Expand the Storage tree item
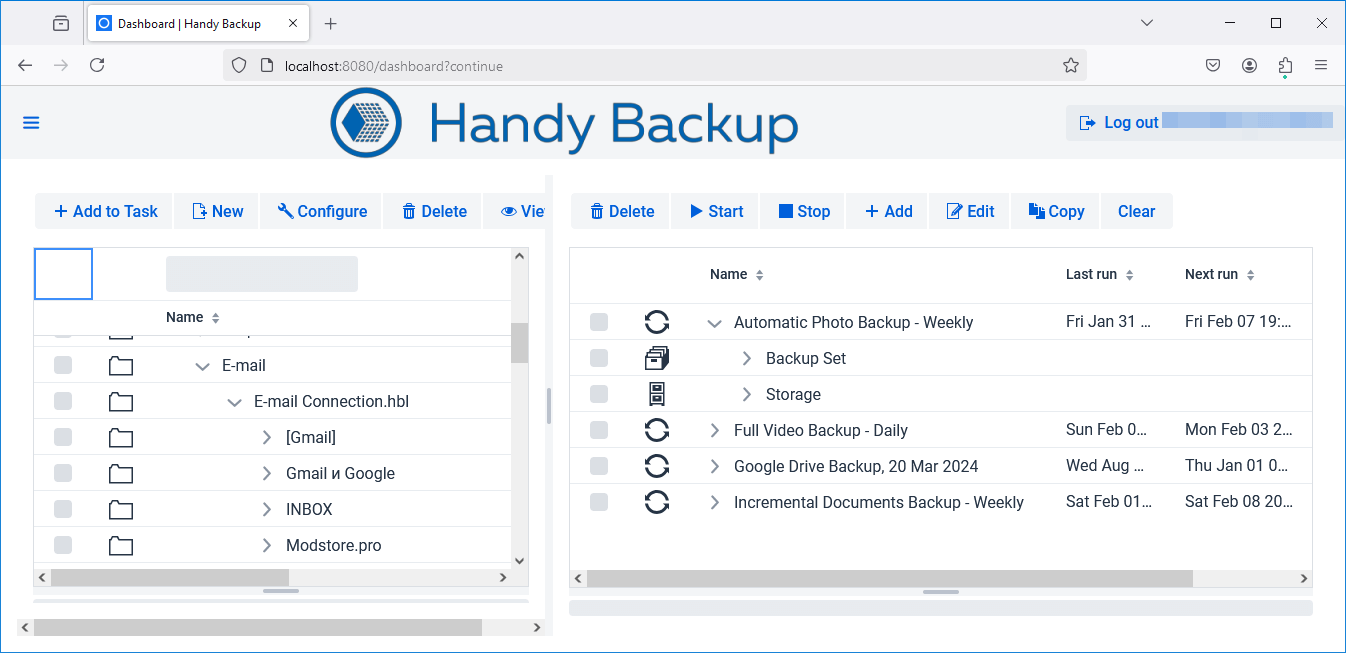 (x=746, y=394)
